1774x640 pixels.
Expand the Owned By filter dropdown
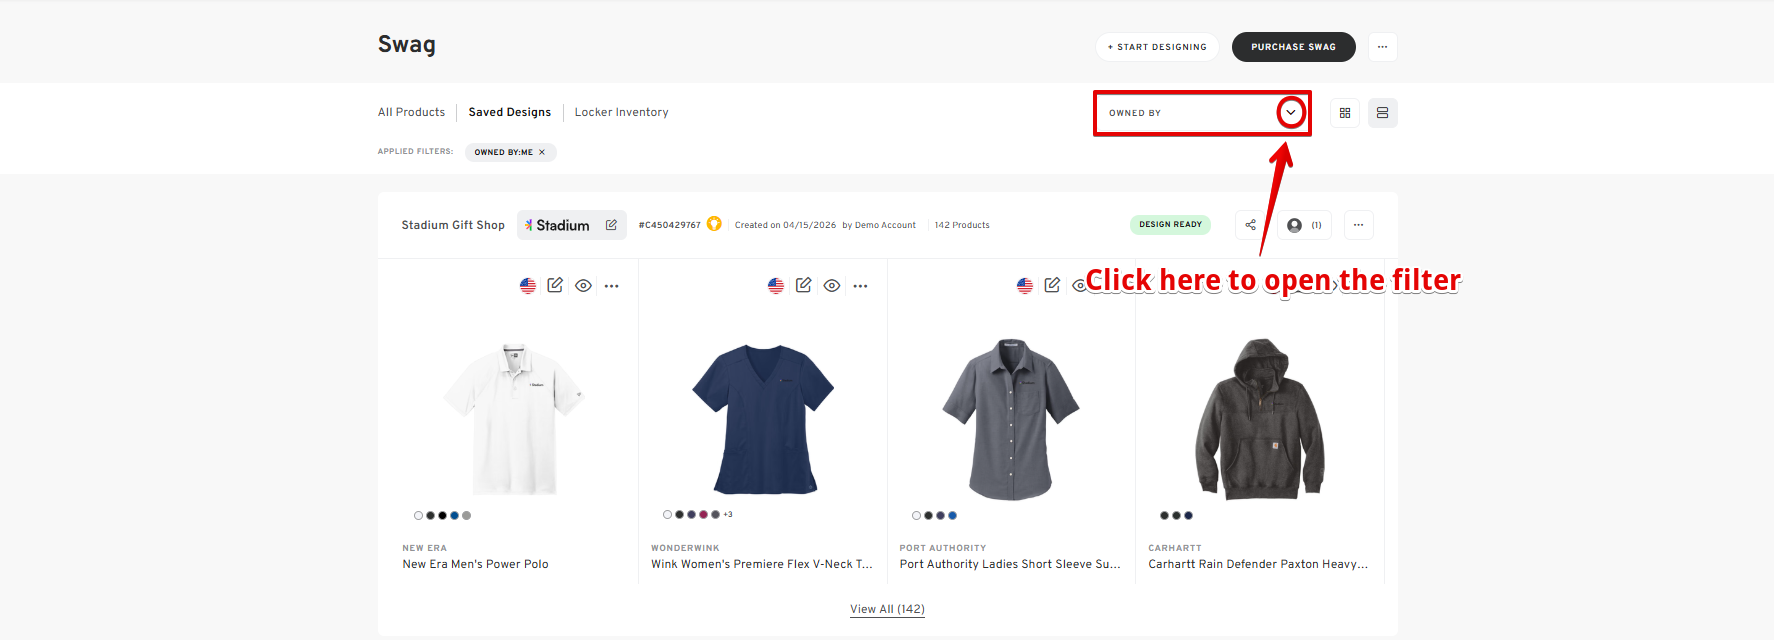point(1291,113)
